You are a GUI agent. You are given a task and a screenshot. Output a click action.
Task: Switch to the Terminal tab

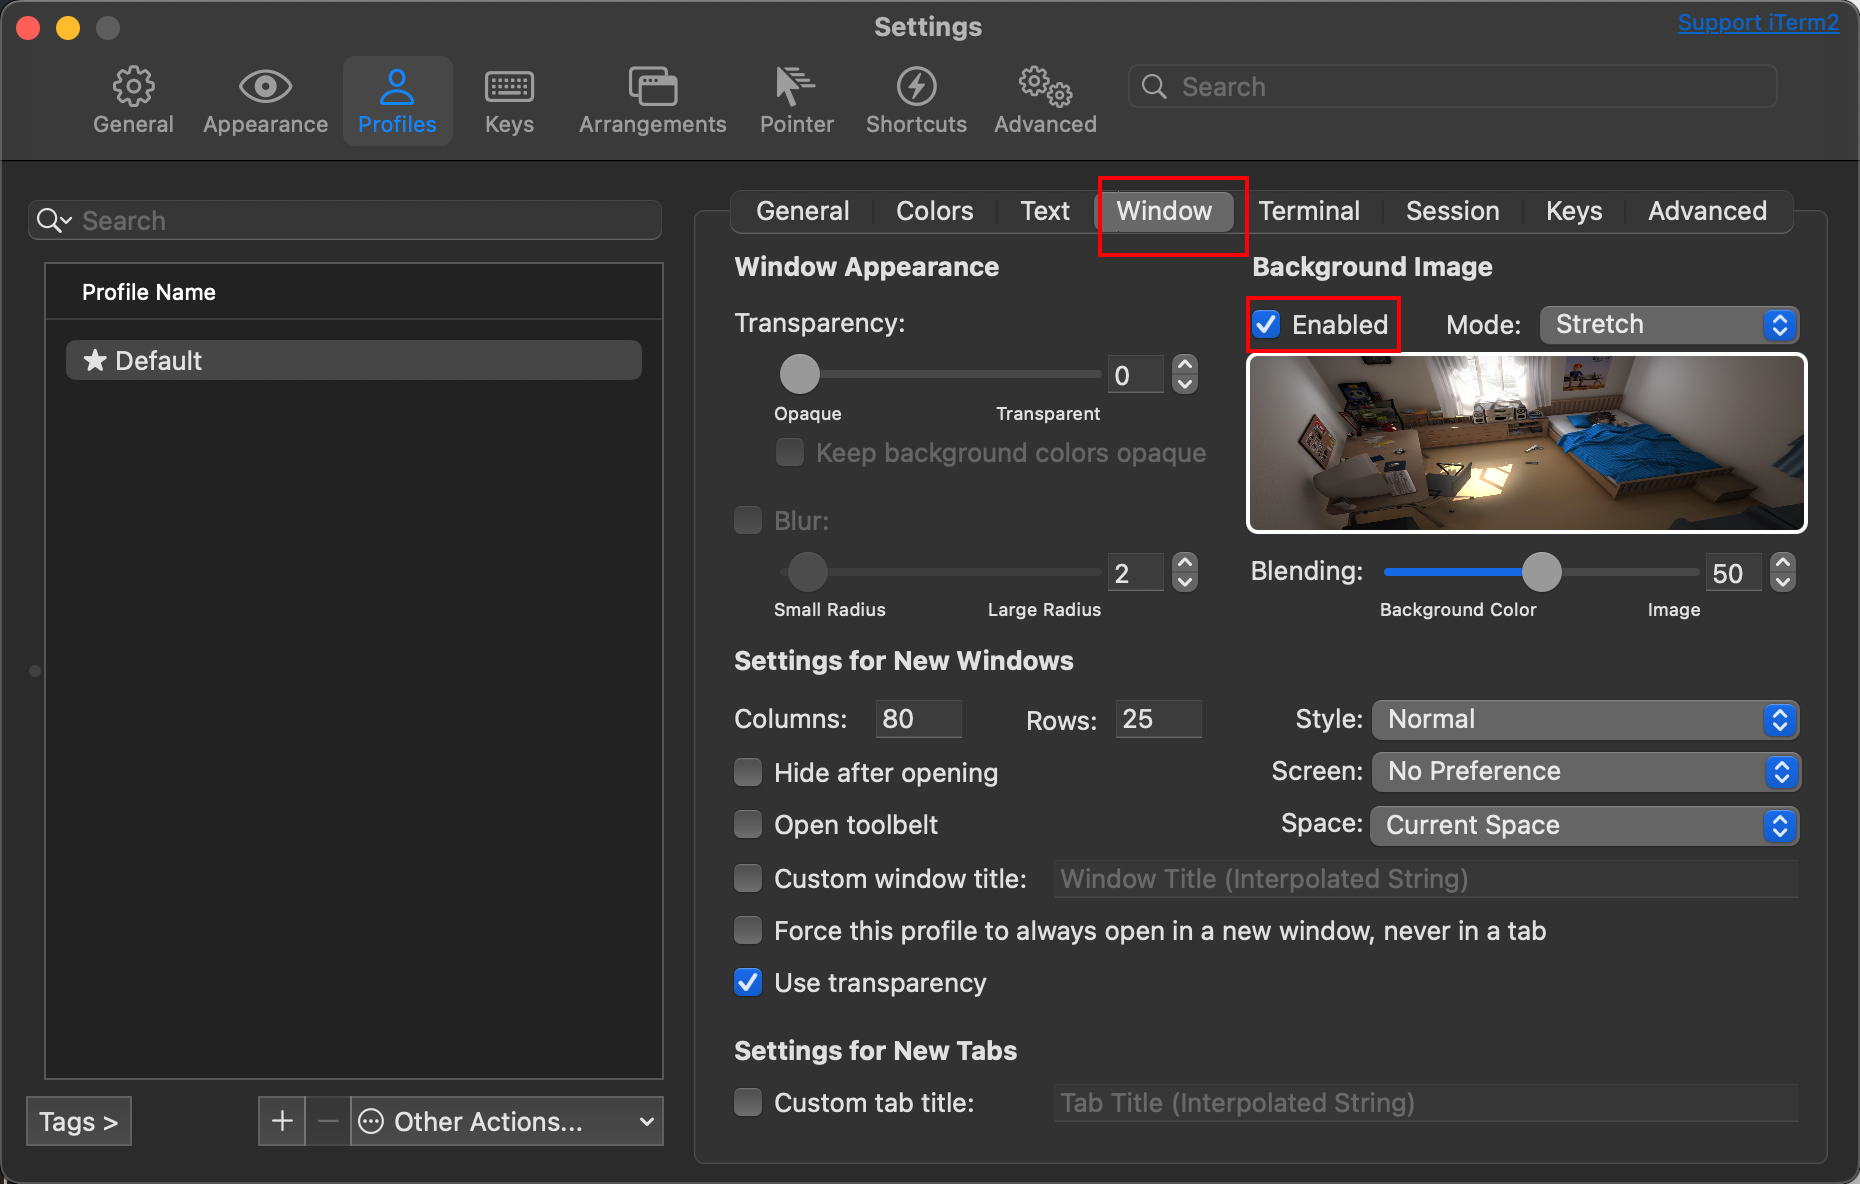(1308, 211)
